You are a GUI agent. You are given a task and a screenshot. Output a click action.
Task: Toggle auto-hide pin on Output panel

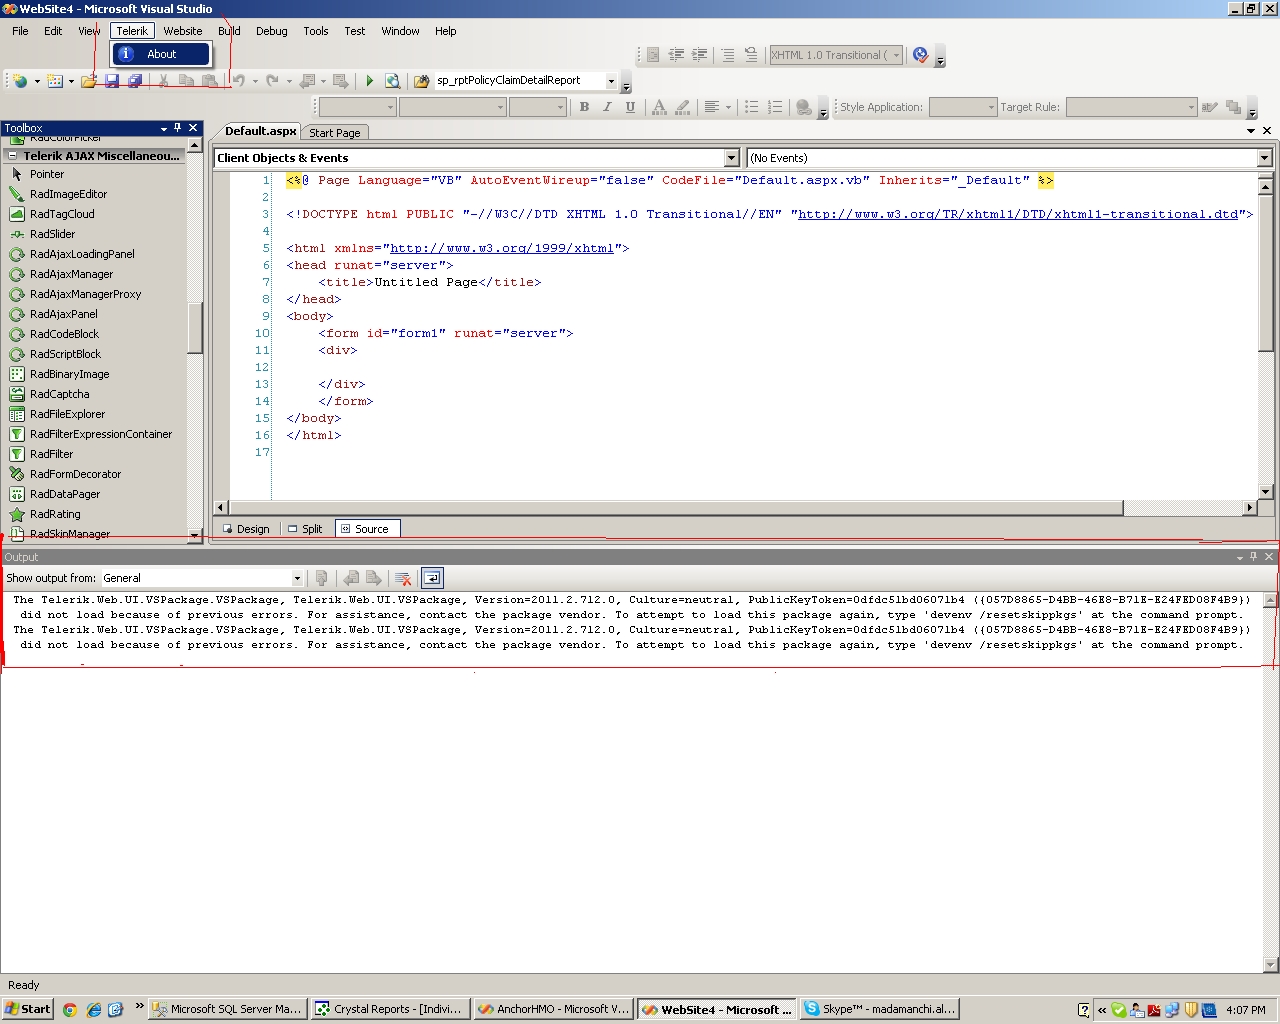(1253, 557)
